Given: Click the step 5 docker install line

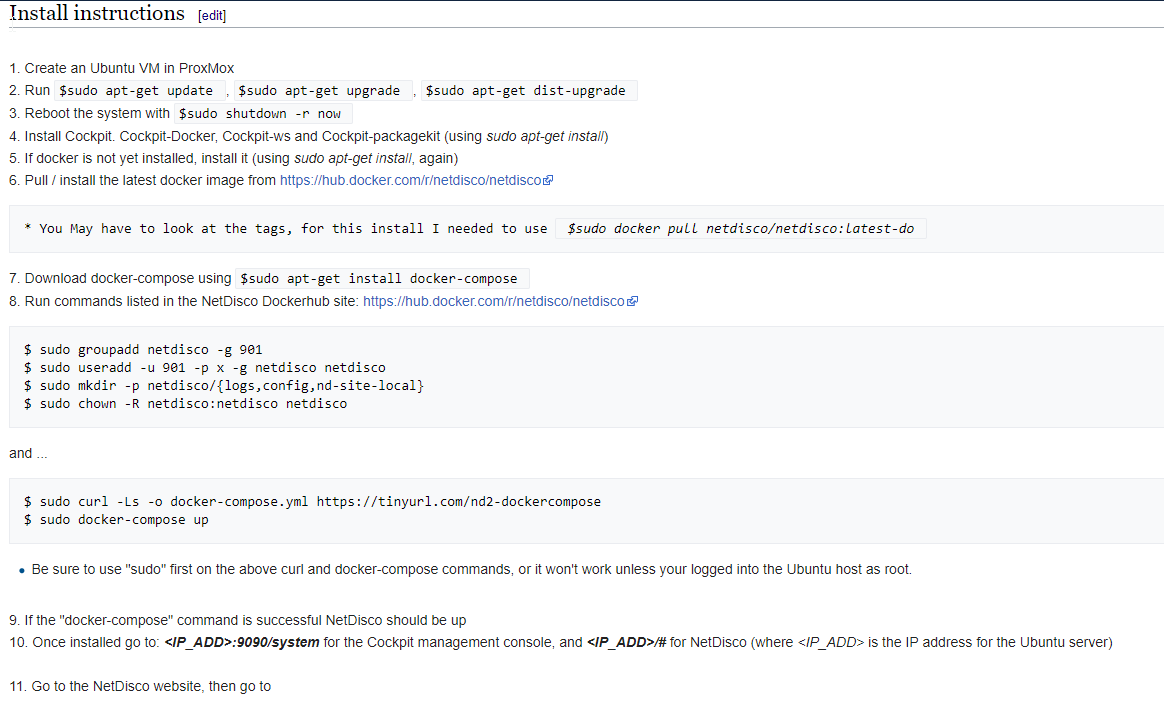Looking at the screenshot, I should (234, 158).
